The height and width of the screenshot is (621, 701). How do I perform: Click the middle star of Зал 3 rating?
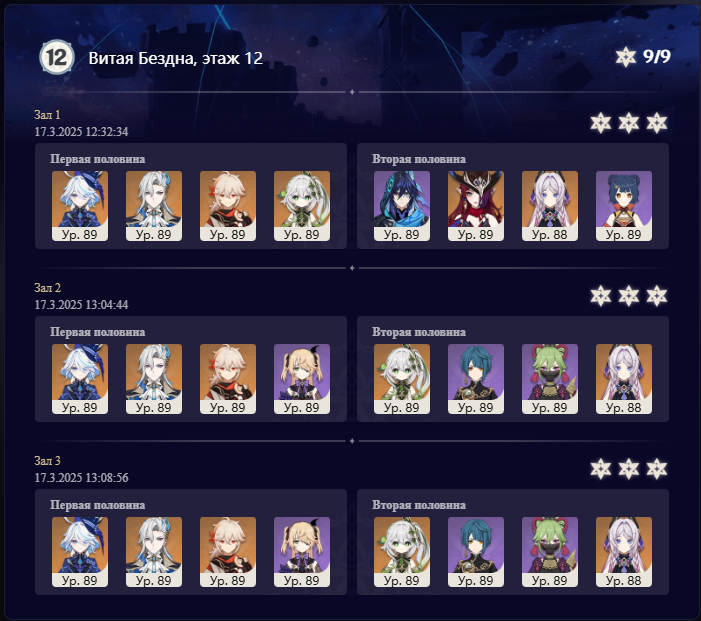629,469
